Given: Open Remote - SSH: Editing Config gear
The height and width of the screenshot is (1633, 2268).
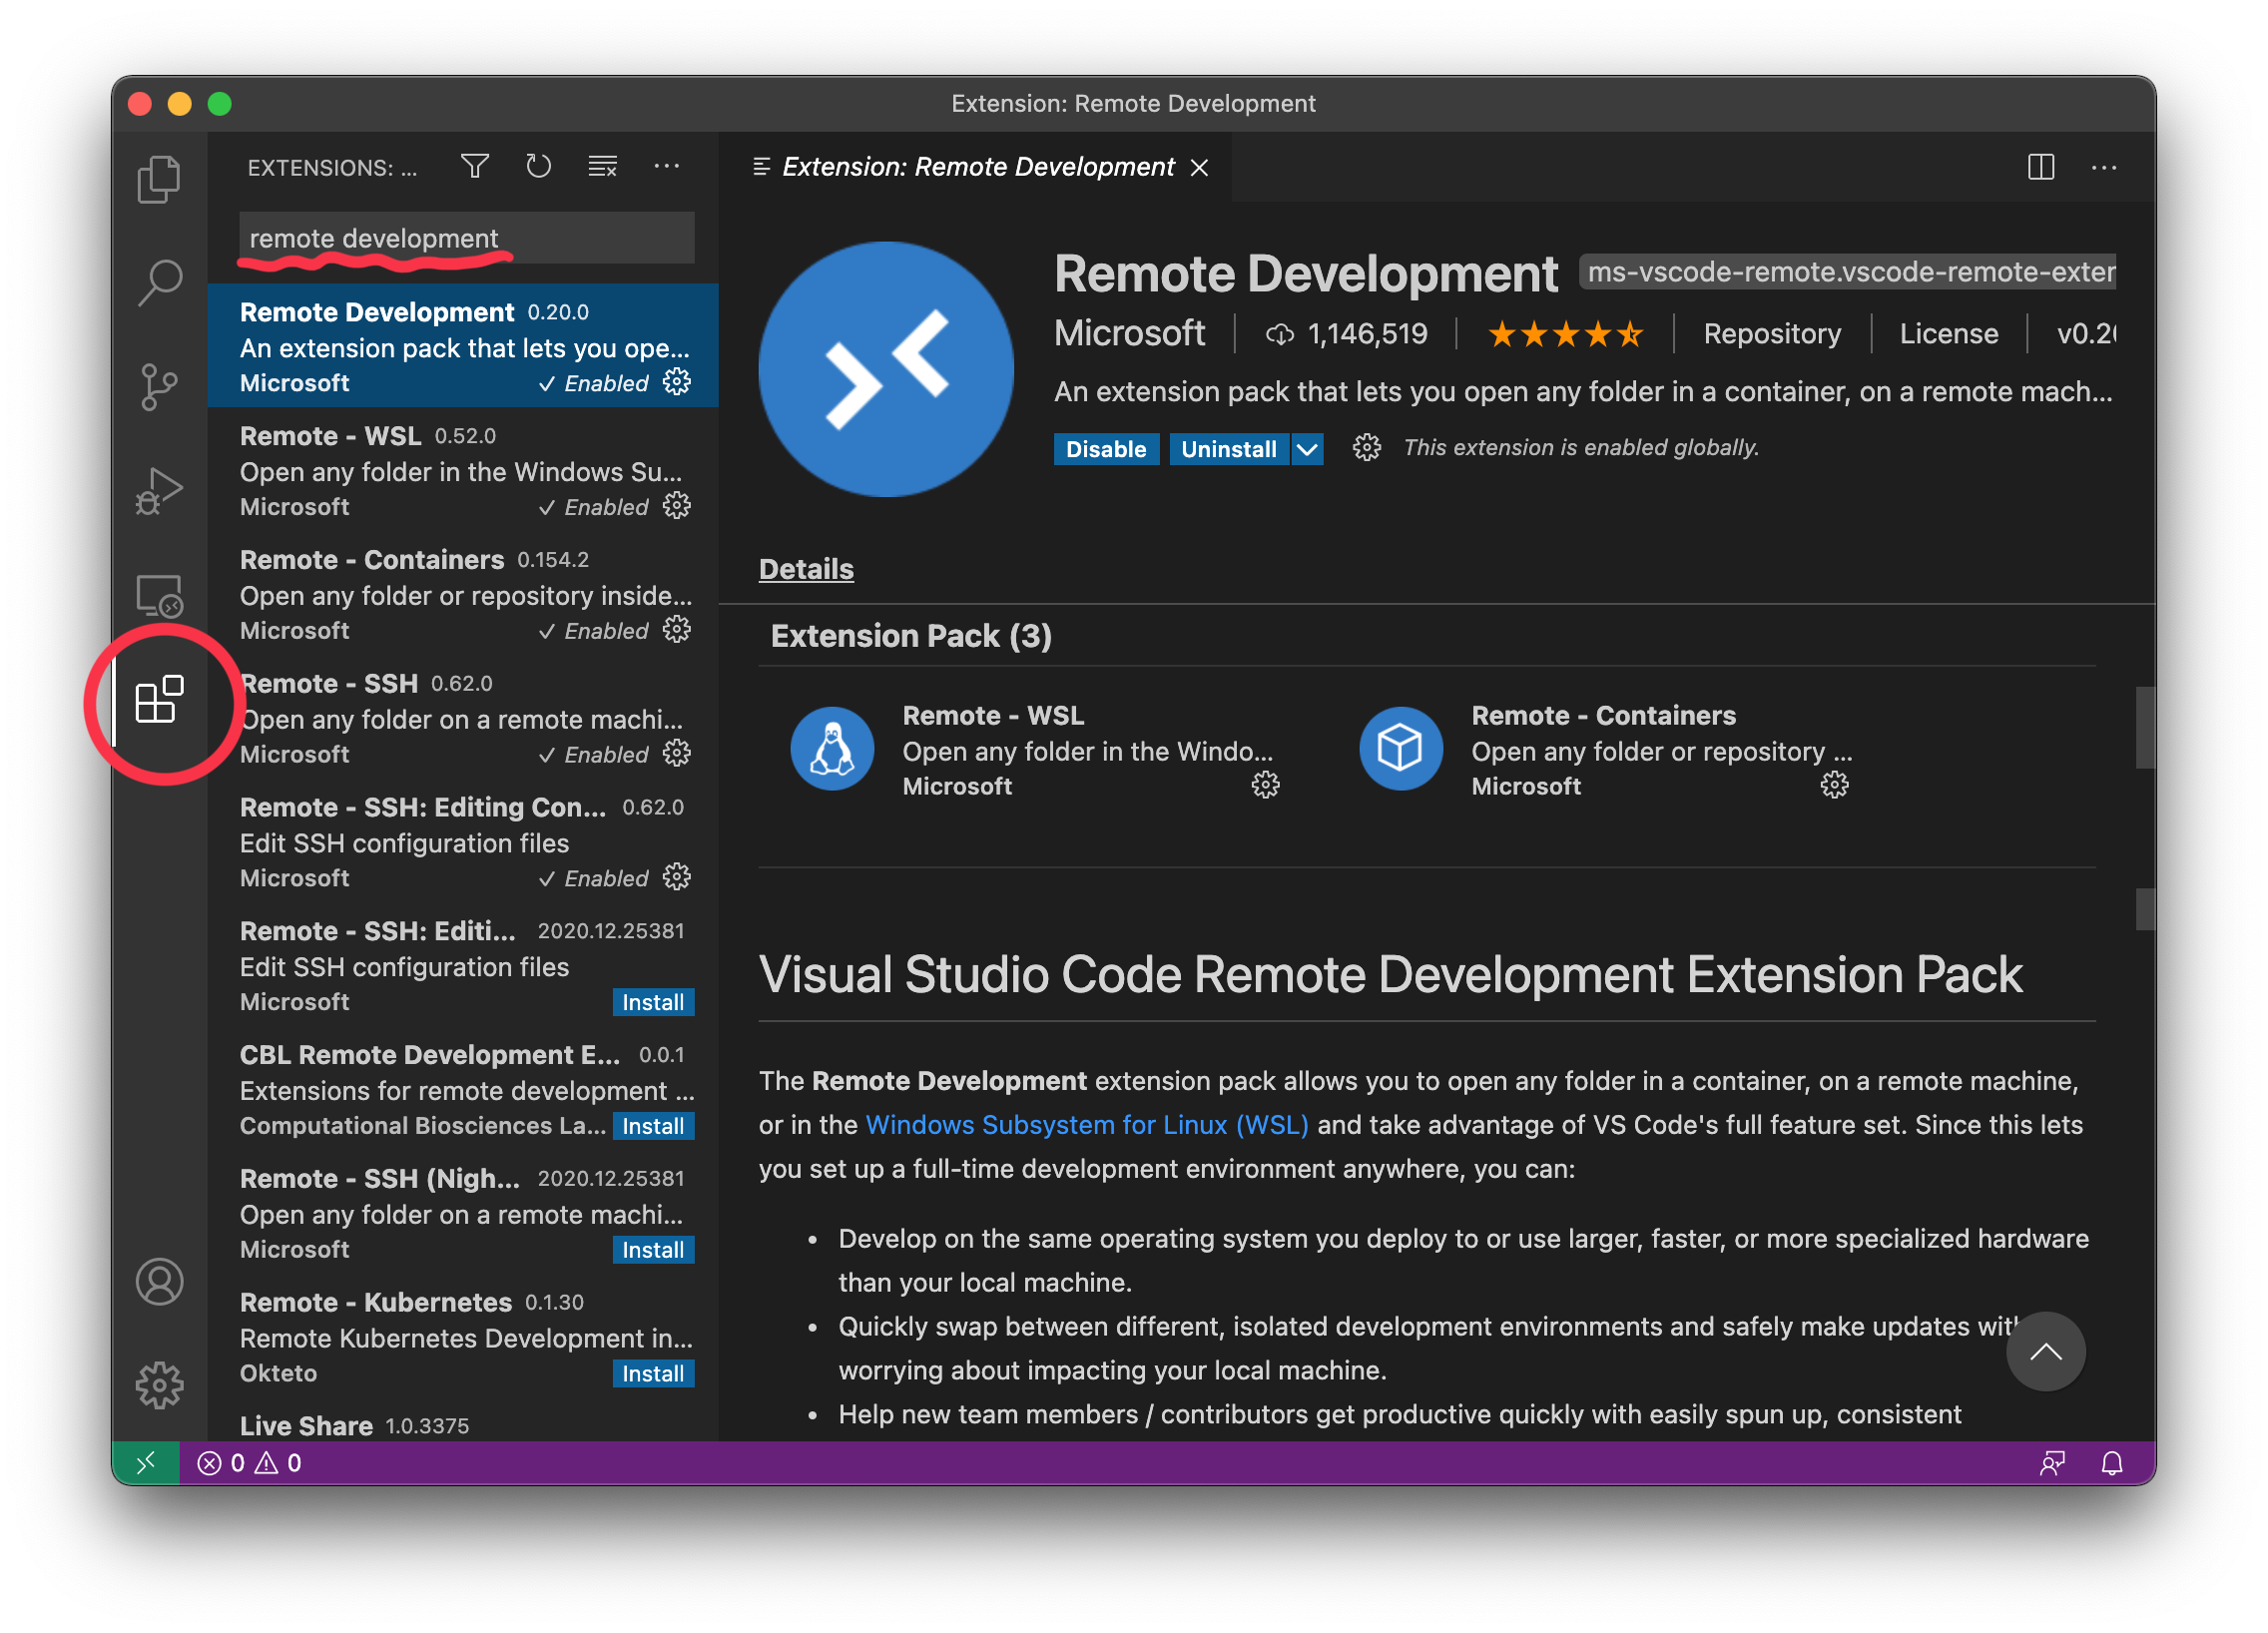Looking at the screenshot, I should (677, 877).
